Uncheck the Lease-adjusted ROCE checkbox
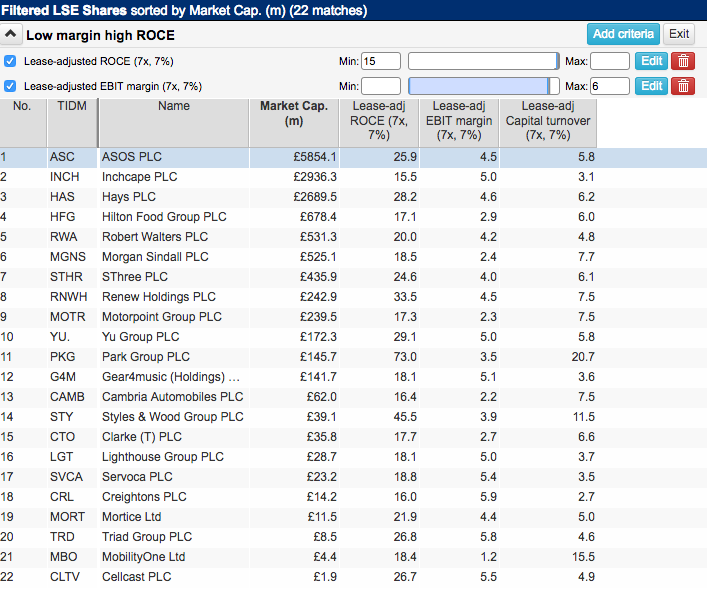This screenshot has height=594, width=707. (10, 61)
